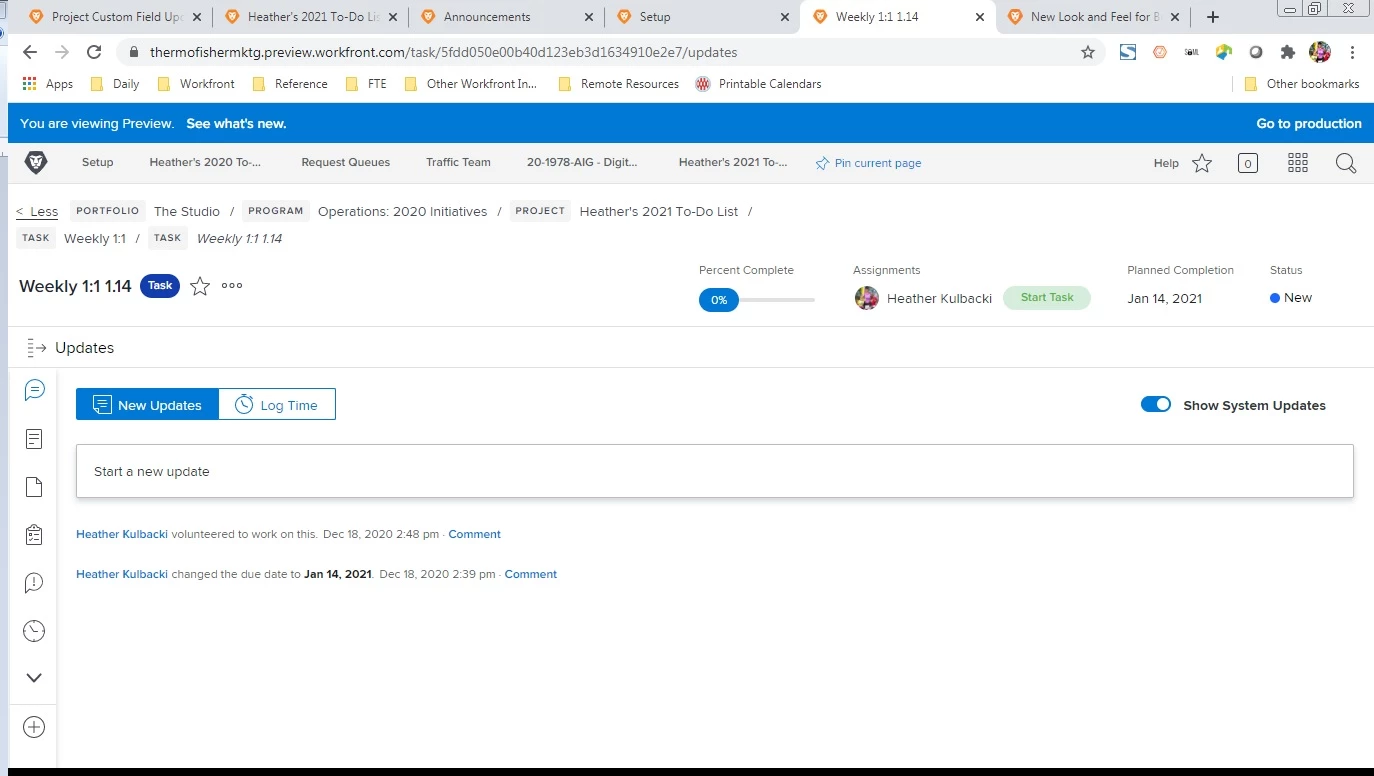Open Setup in top navigation
The height and width of the screenshot is (776, 1374).
[98, 162]
